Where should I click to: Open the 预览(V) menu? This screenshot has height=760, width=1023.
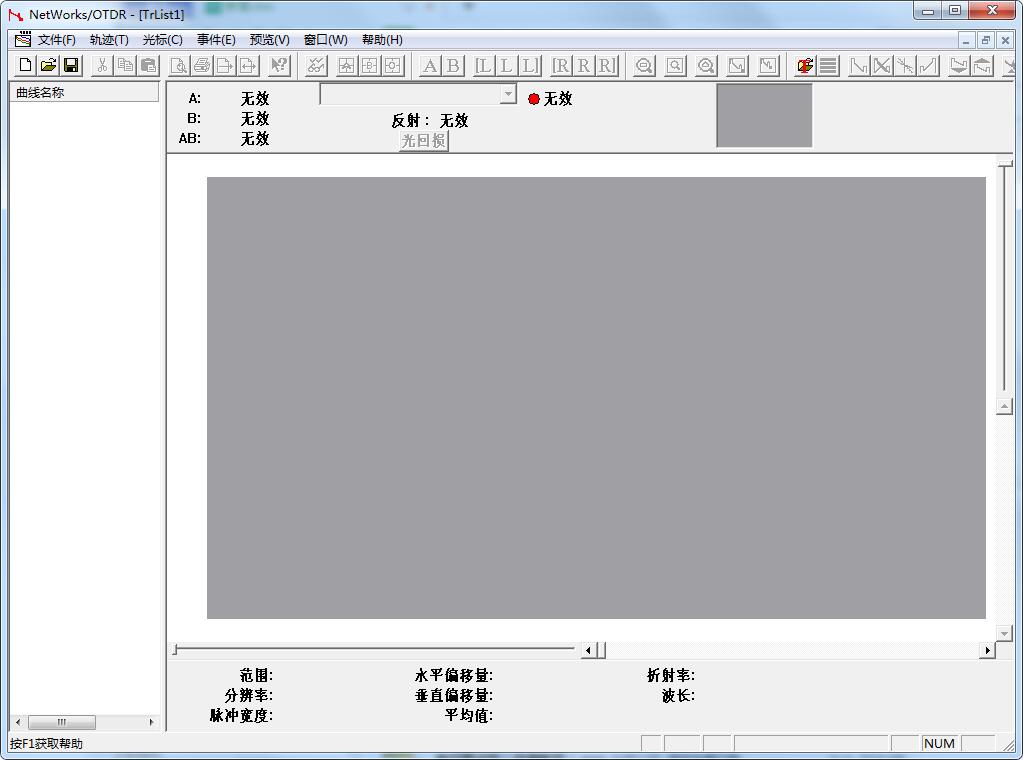point(269,40)
